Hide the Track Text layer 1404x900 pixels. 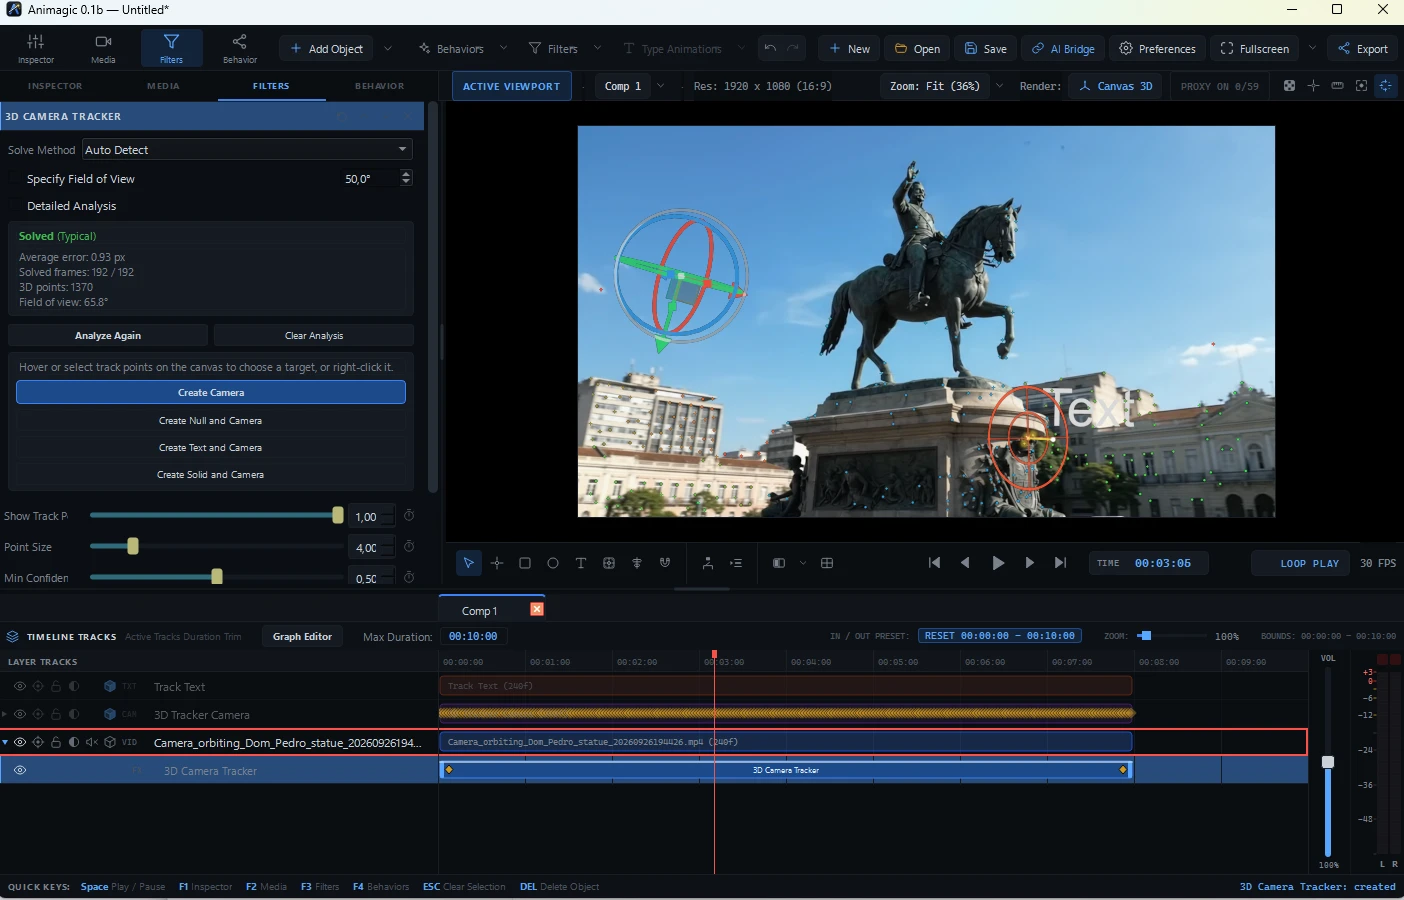20,687
